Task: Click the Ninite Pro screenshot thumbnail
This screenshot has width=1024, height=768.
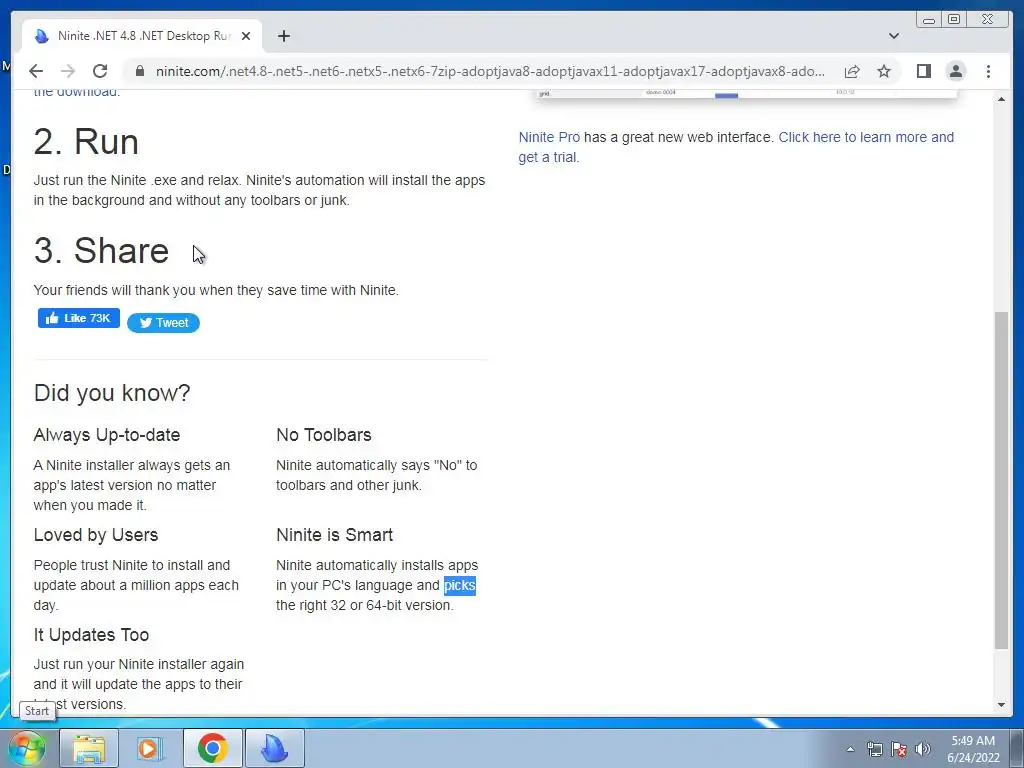Action: click(746, 95)
